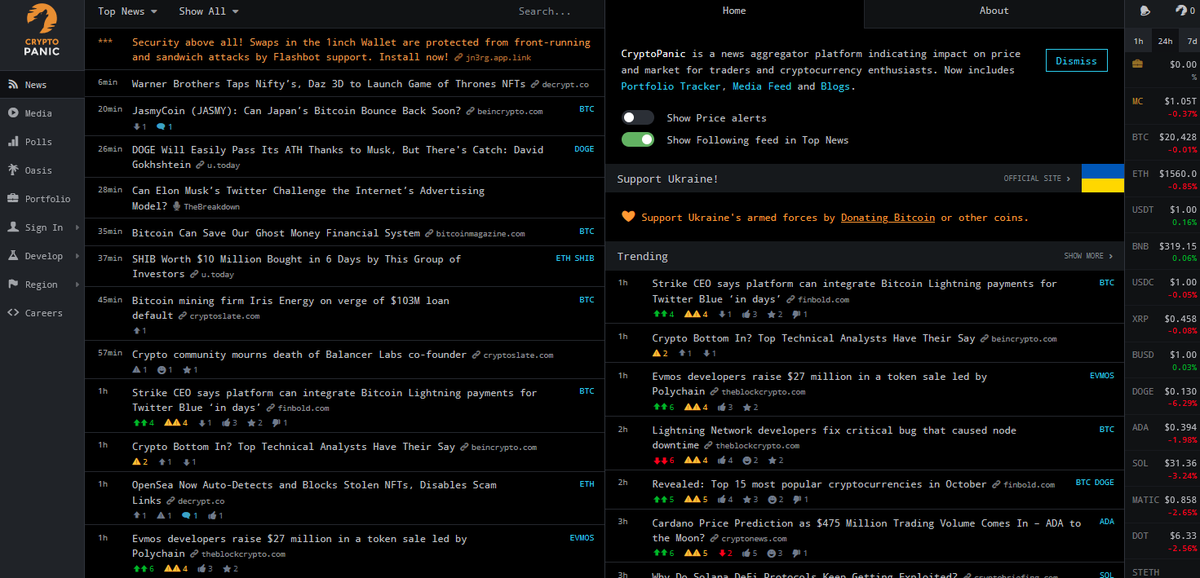The image size is (1200, 578).
Task: Click the portfolio briefcase icon in price ticker
Action: (1138, 64)
